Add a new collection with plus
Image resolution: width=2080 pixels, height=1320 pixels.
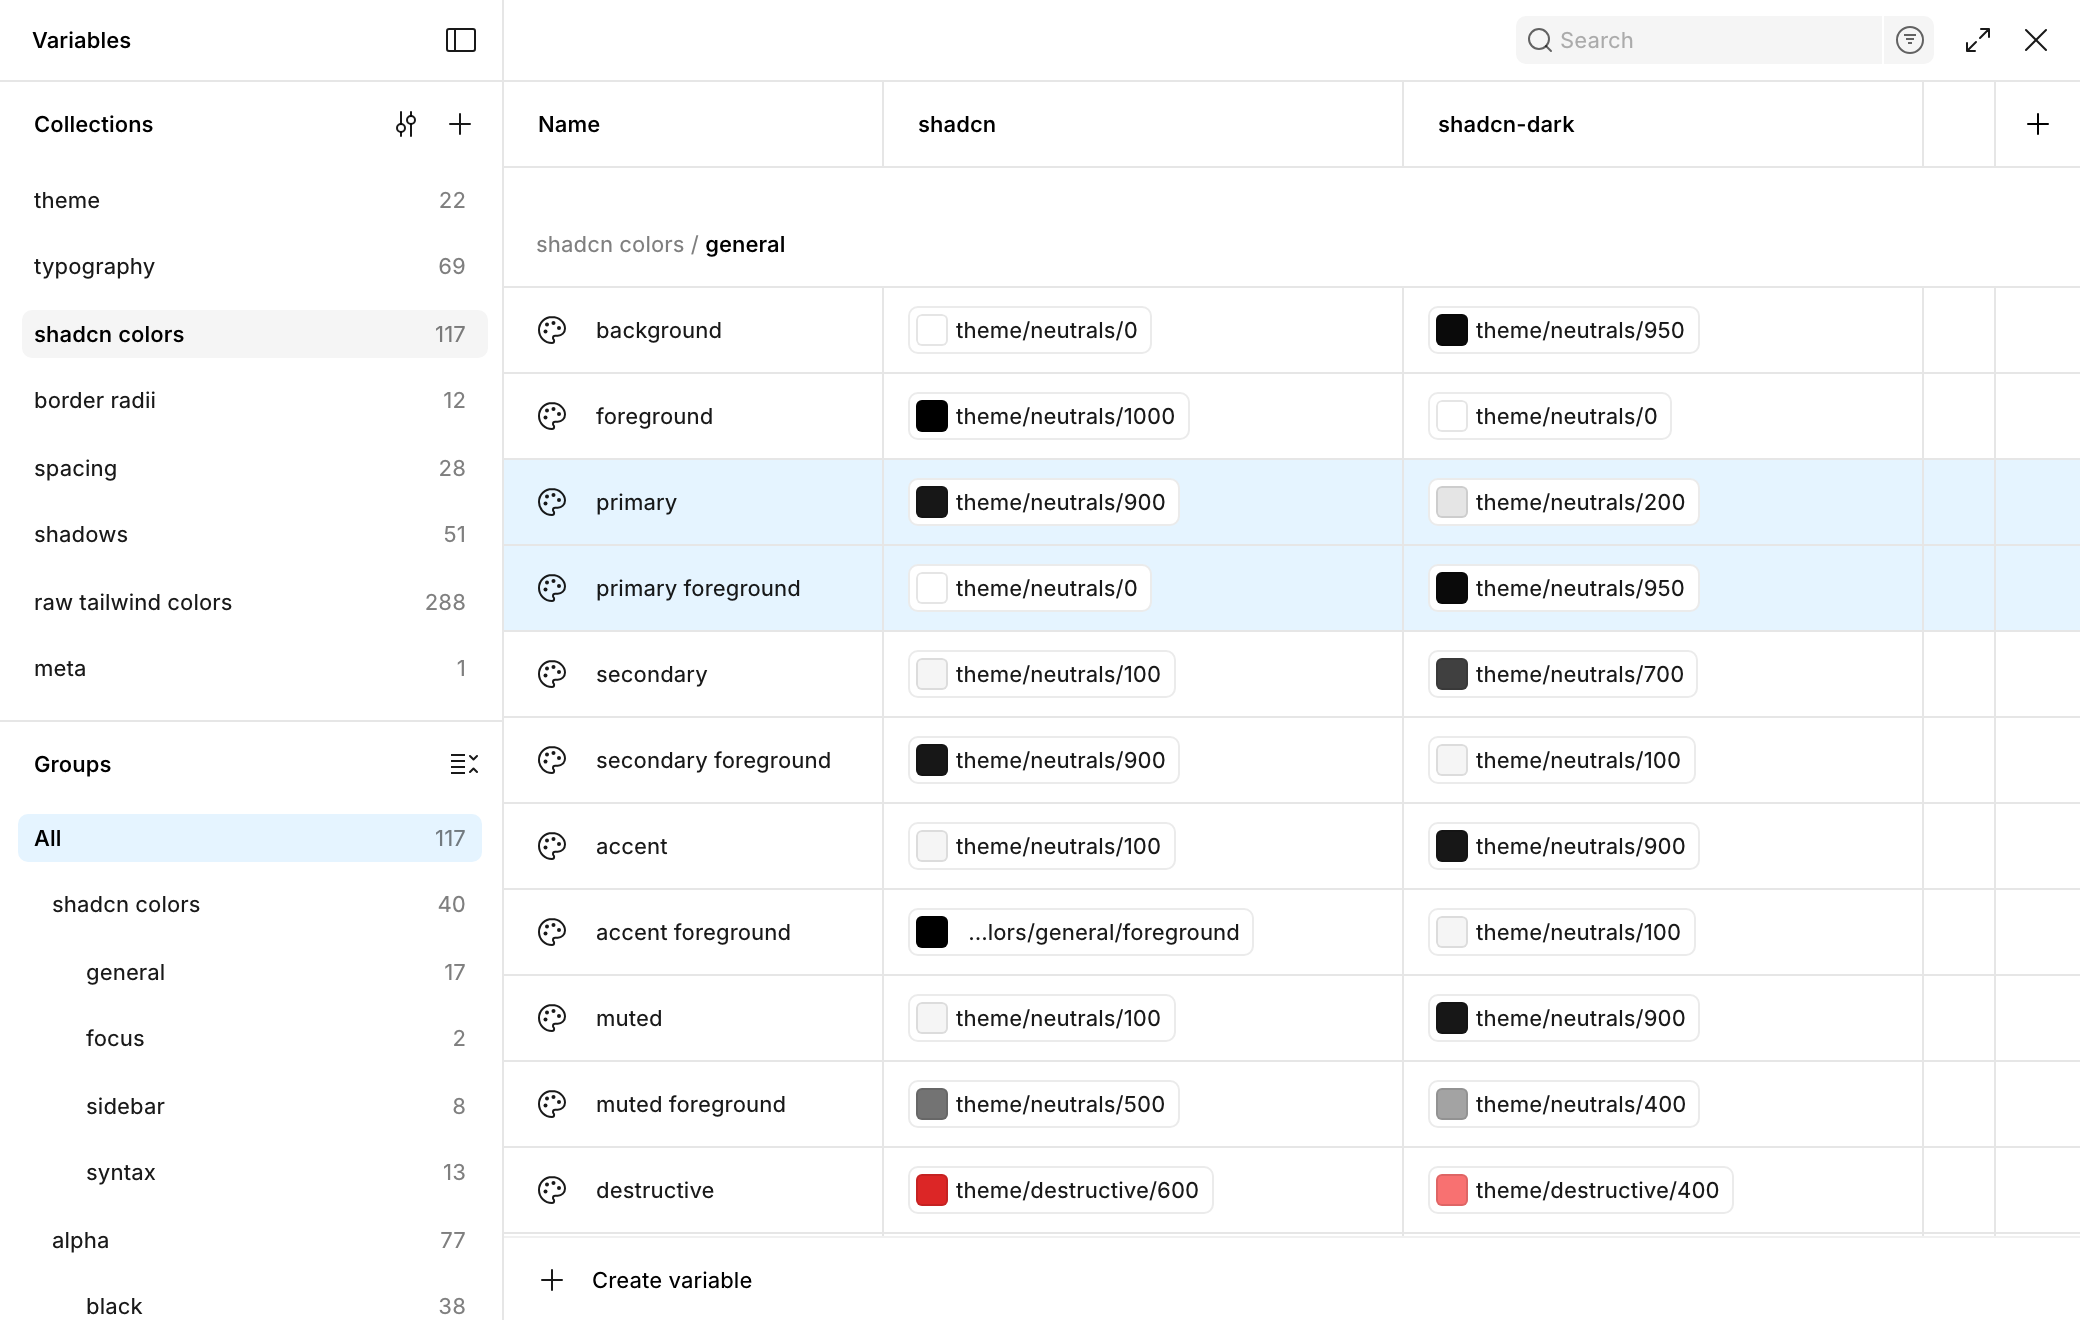point(459,124)
